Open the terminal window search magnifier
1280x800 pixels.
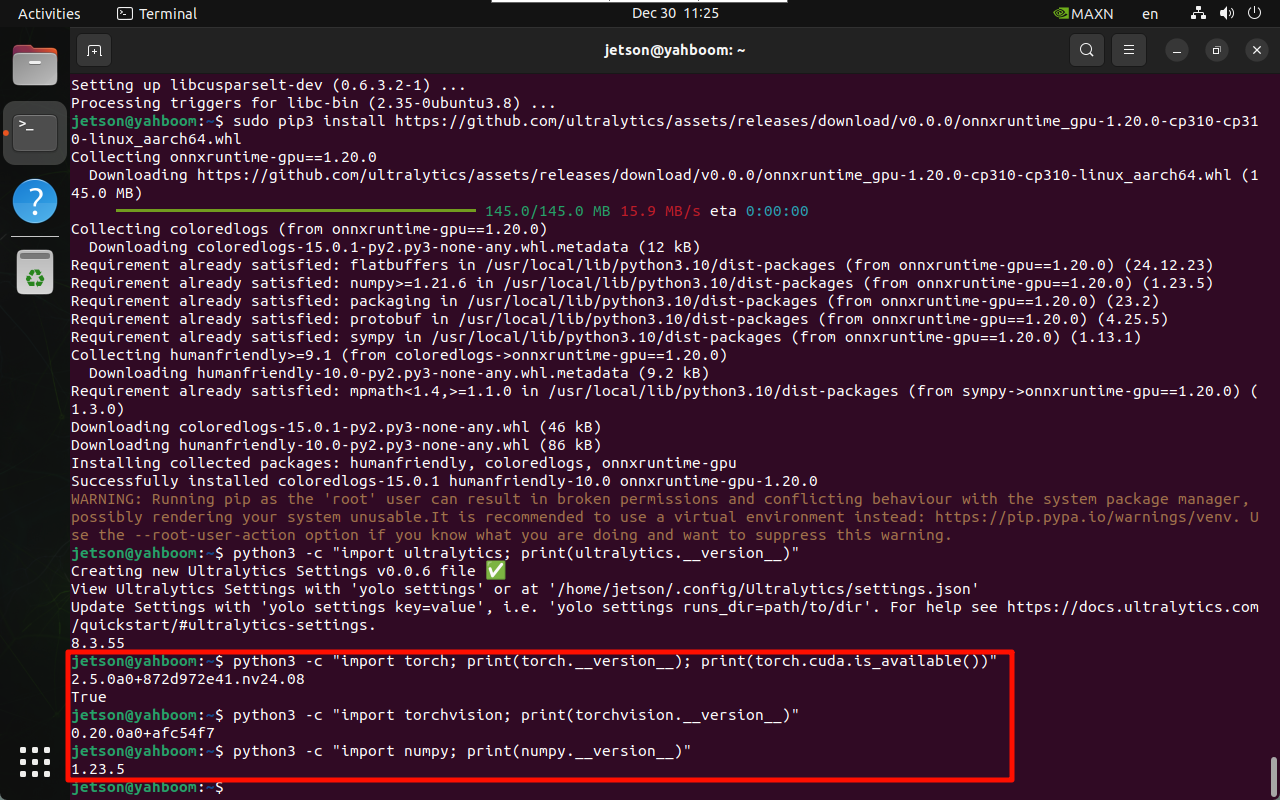point(1086,49)
